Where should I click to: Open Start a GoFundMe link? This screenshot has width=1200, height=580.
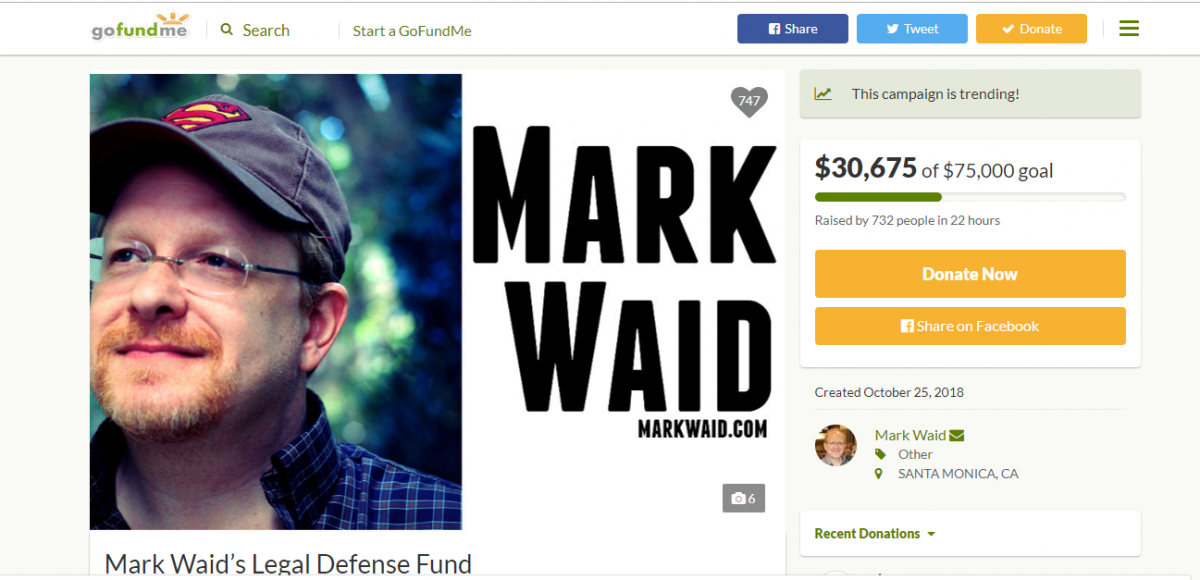pyautogui.click(x=412, y=31)
